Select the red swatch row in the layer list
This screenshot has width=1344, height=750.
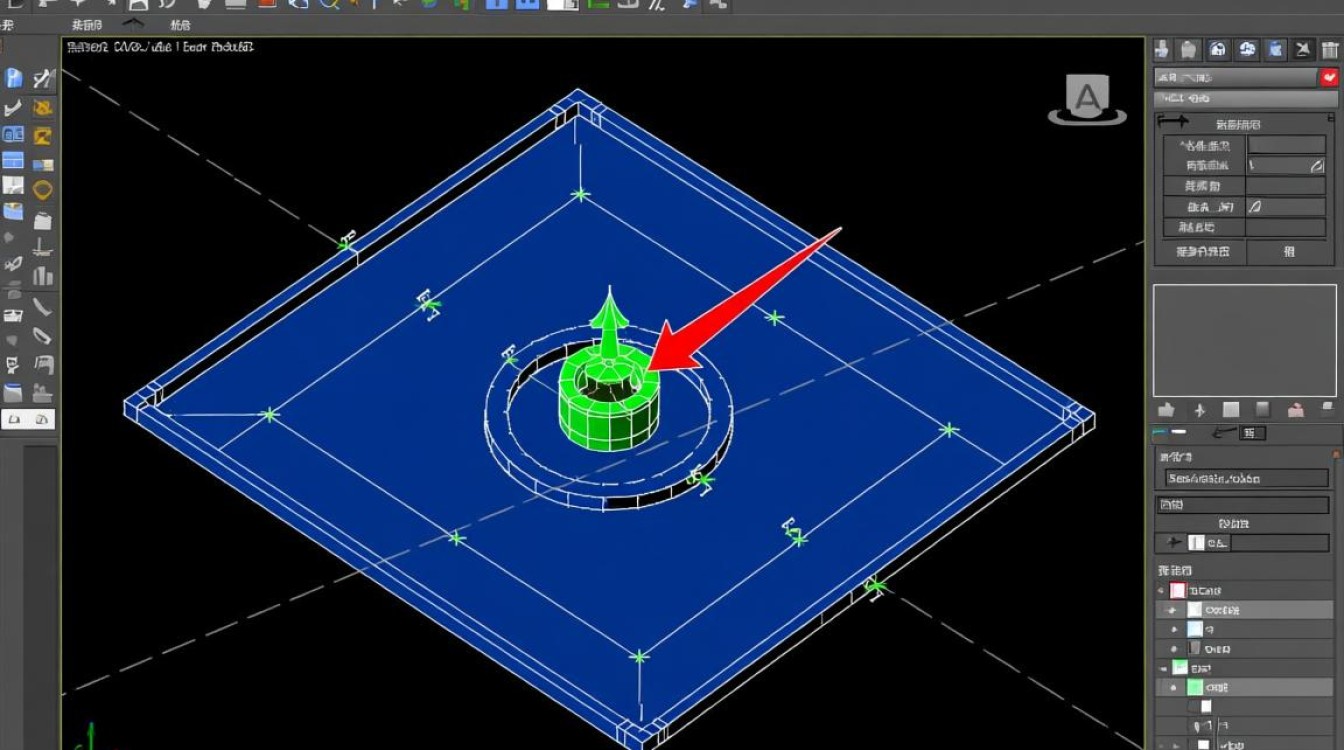1245,591
